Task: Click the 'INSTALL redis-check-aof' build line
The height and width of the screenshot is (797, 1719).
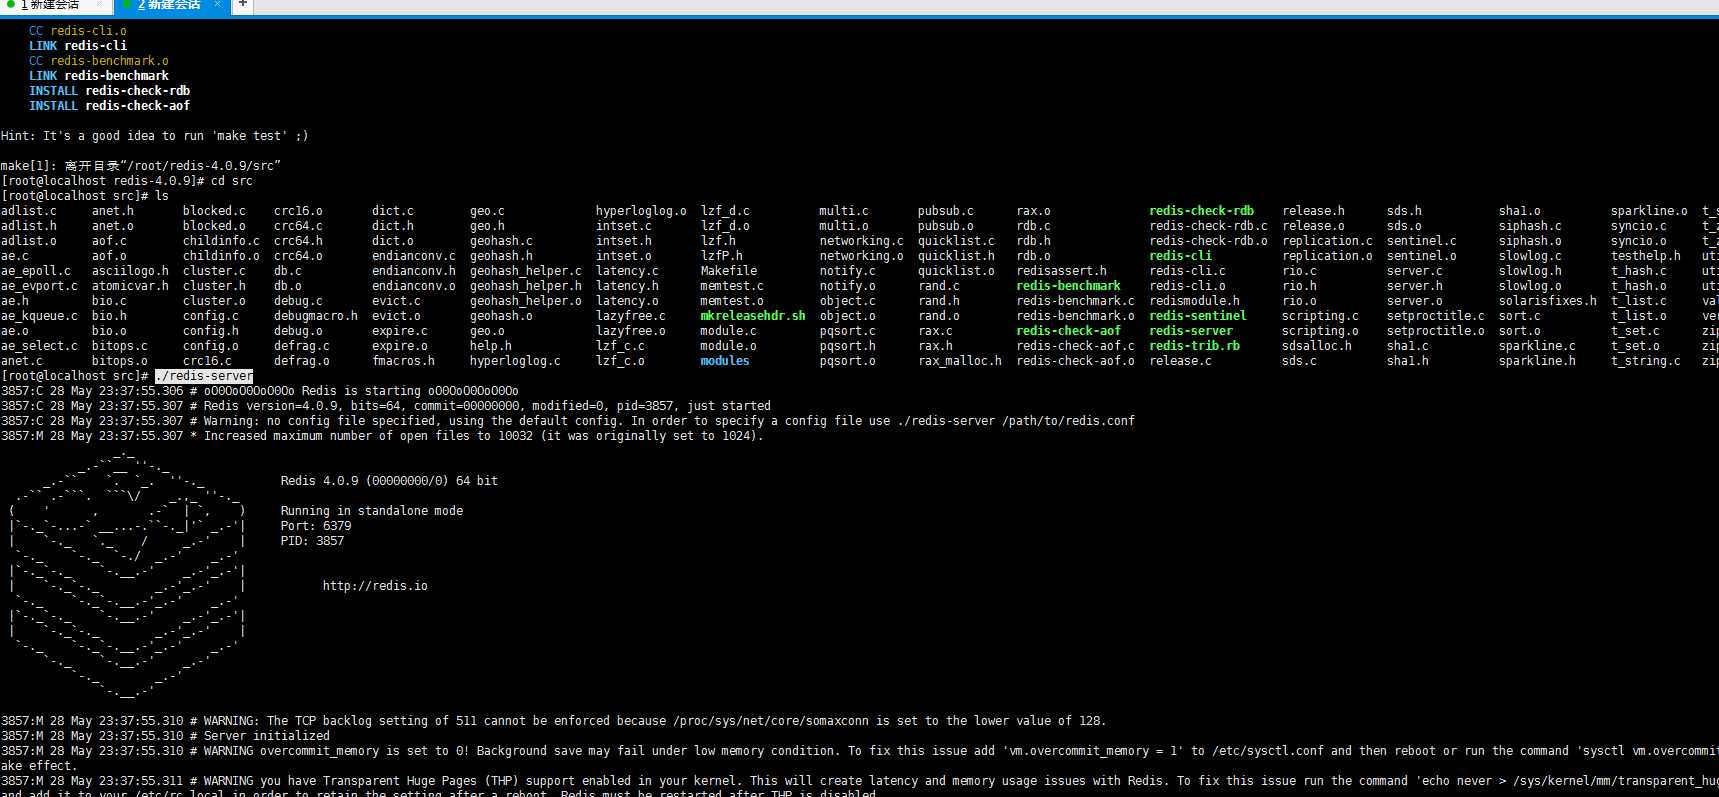Action: click(x=109, y=106)
